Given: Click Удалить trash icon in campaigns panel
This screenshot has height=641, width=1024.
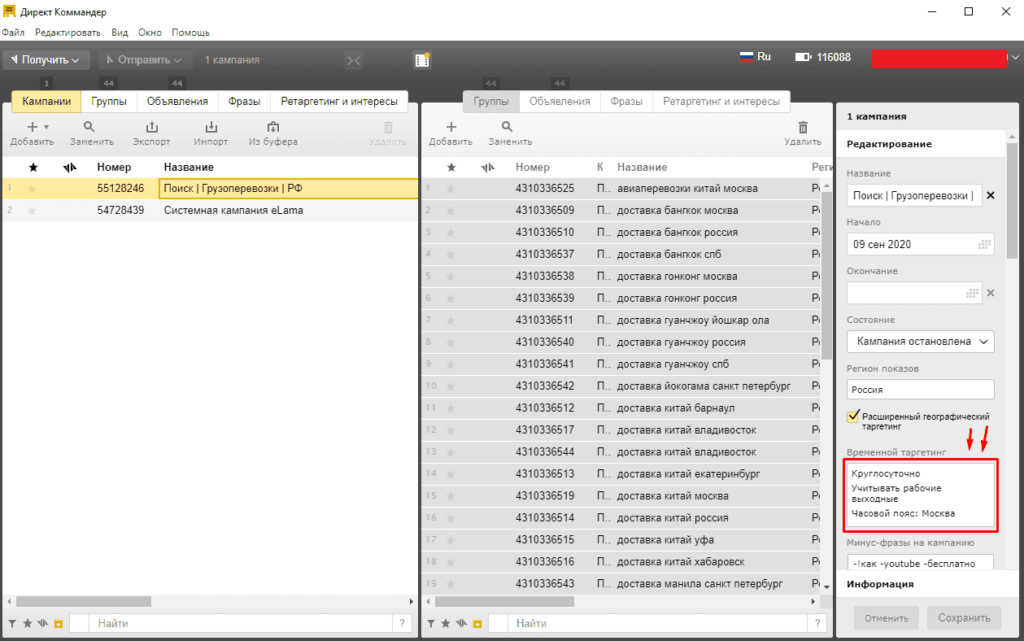Looking at the screenshot, I should click(x=388, y=127).
